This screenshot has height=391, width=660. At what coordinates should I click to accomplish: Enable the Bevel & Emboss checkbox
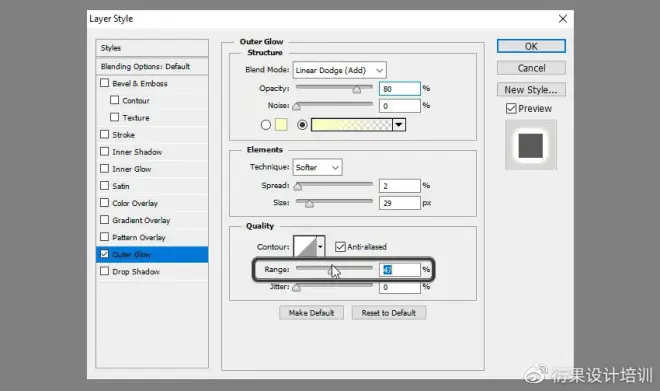pos(104,83)
